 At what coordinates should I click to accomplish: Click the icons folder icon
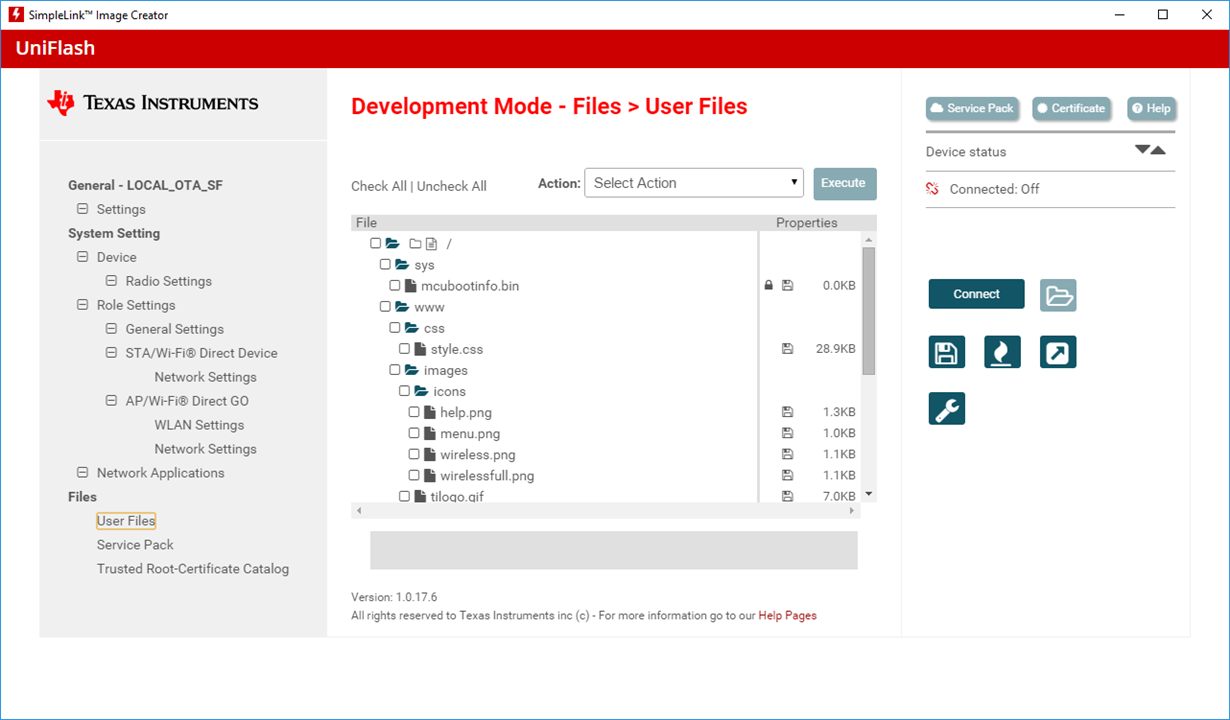click(421, 391)
